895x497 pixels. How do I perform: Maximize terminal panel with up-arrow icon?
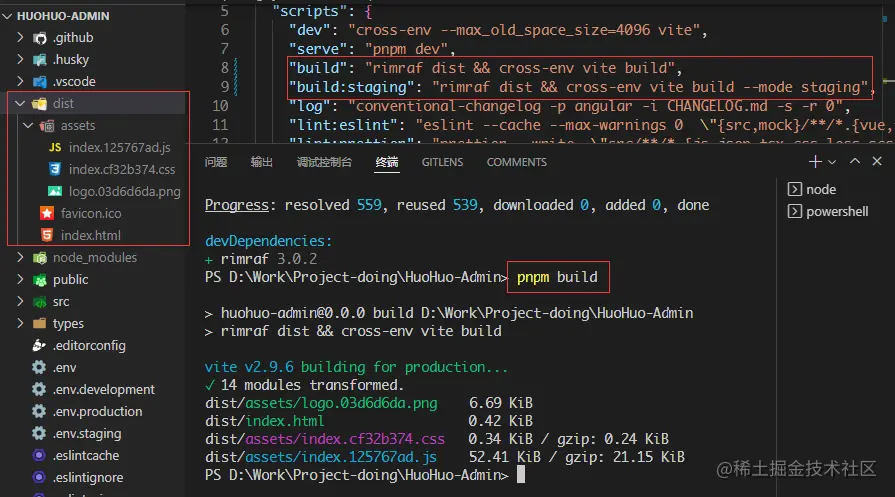coord(854,161)
